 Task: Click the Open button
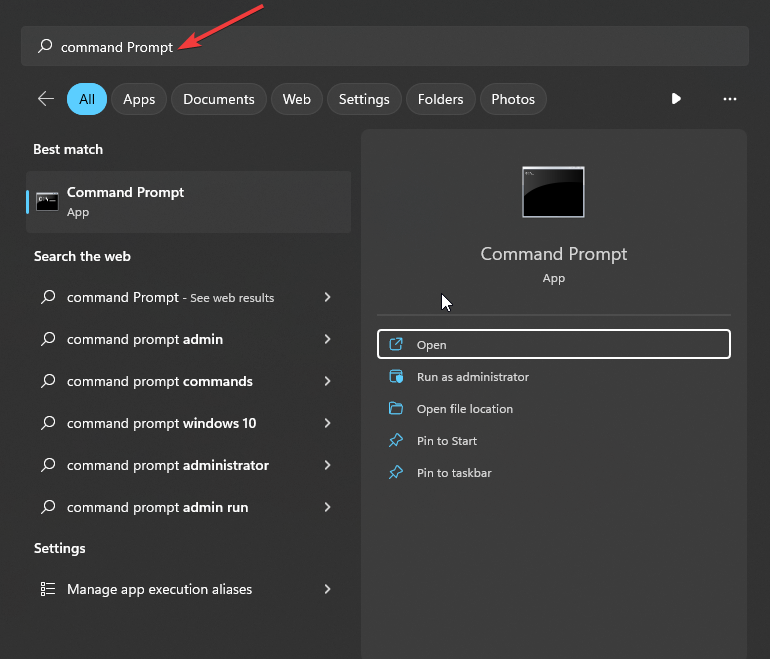tap(554, 344)
